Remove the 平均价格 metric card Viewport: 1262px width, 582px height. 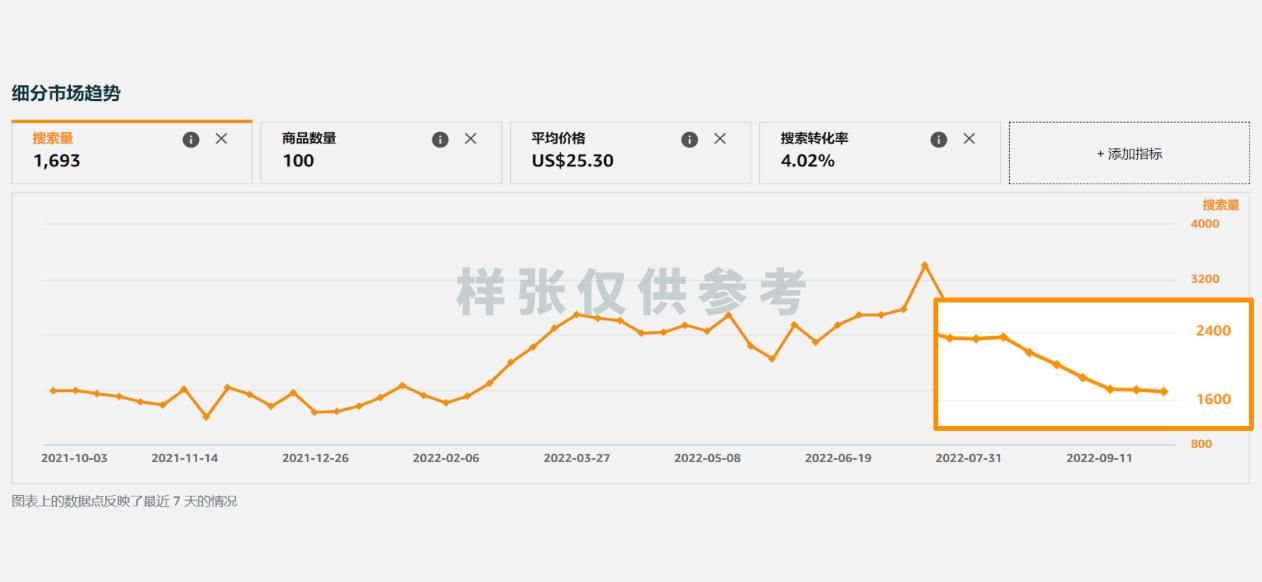coord(719,139)
